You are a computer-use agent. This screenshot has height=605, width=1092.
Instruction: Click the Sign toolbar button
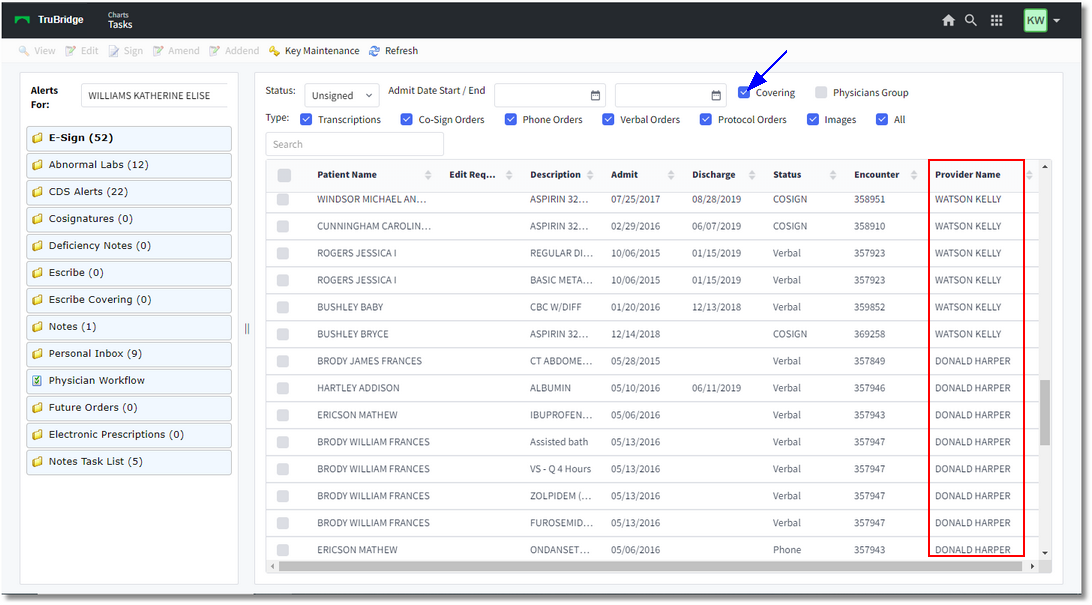[125, 51]
